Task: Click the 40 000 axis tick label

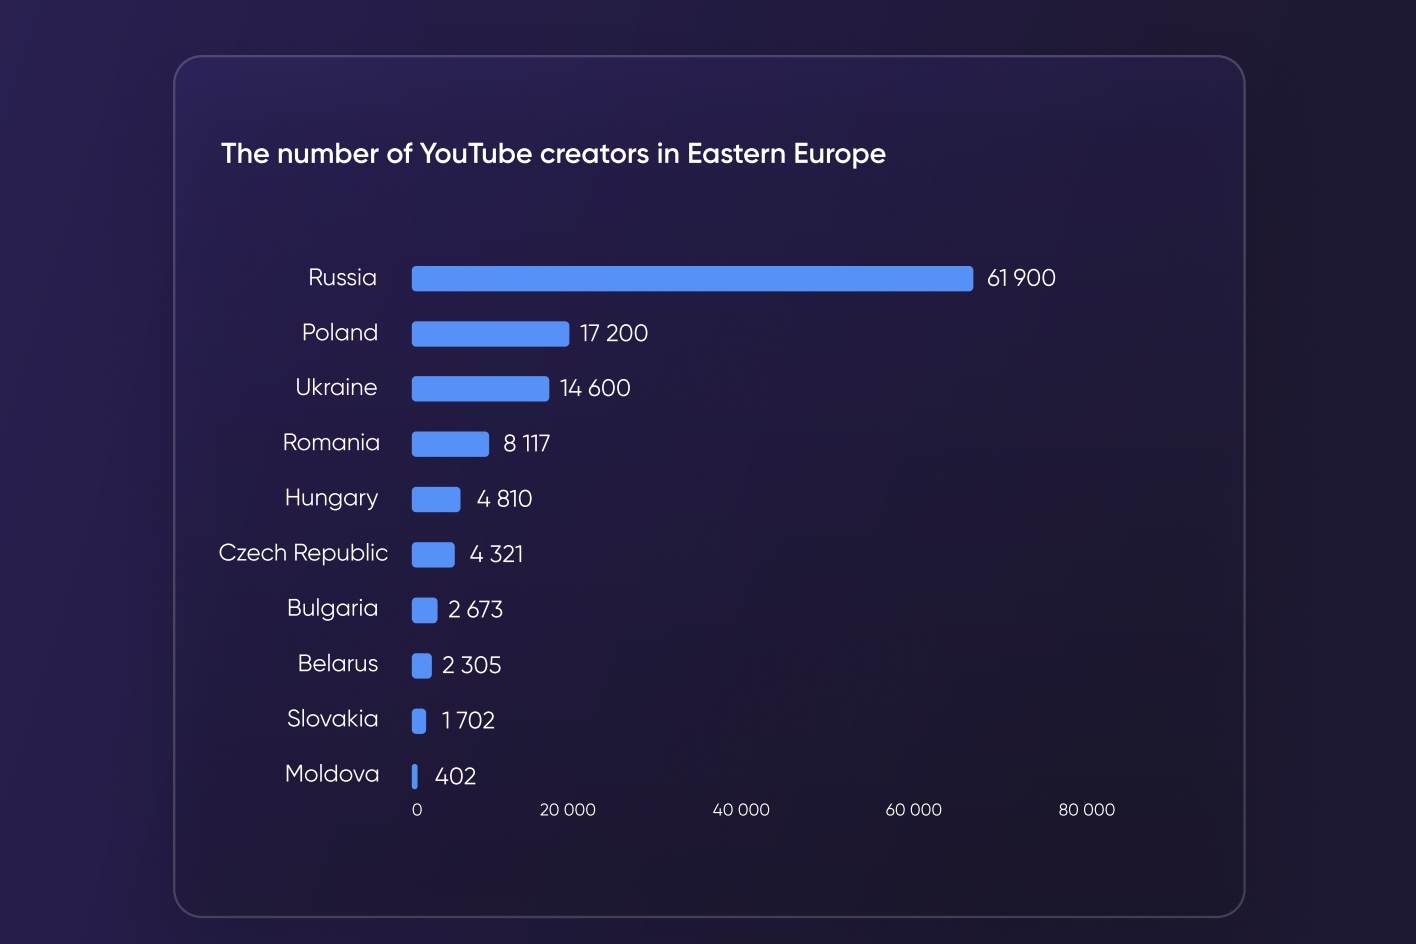Action: coord(741,810)
